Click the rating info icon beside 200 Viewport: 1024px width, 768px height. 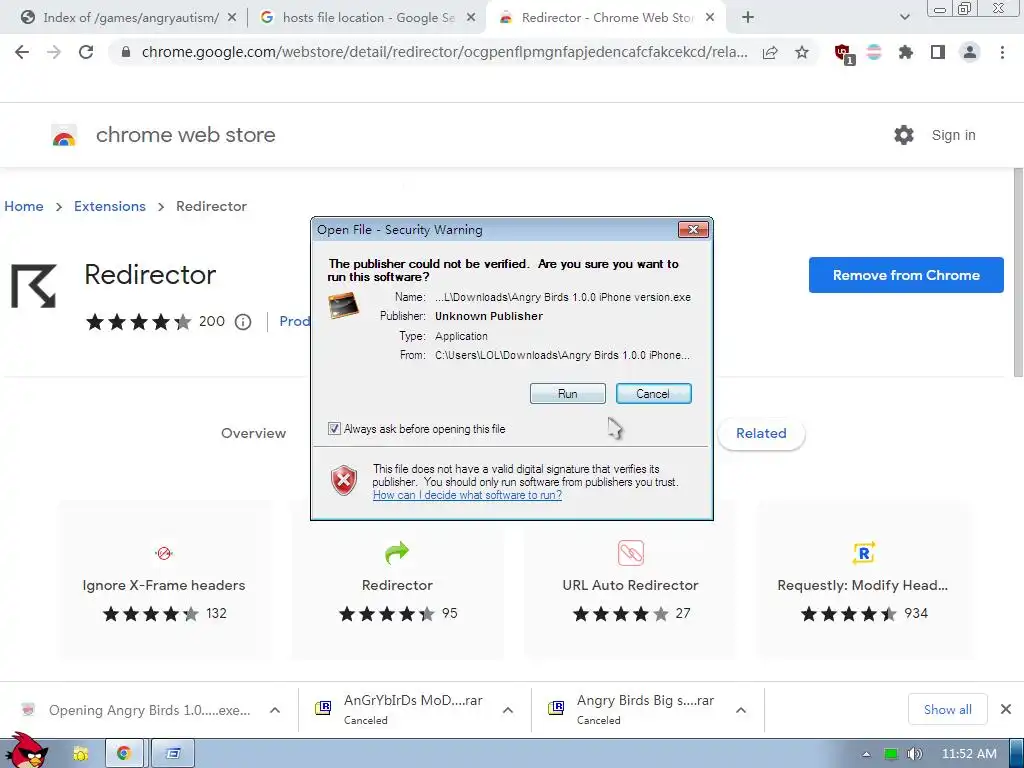[x=243, y=322]
